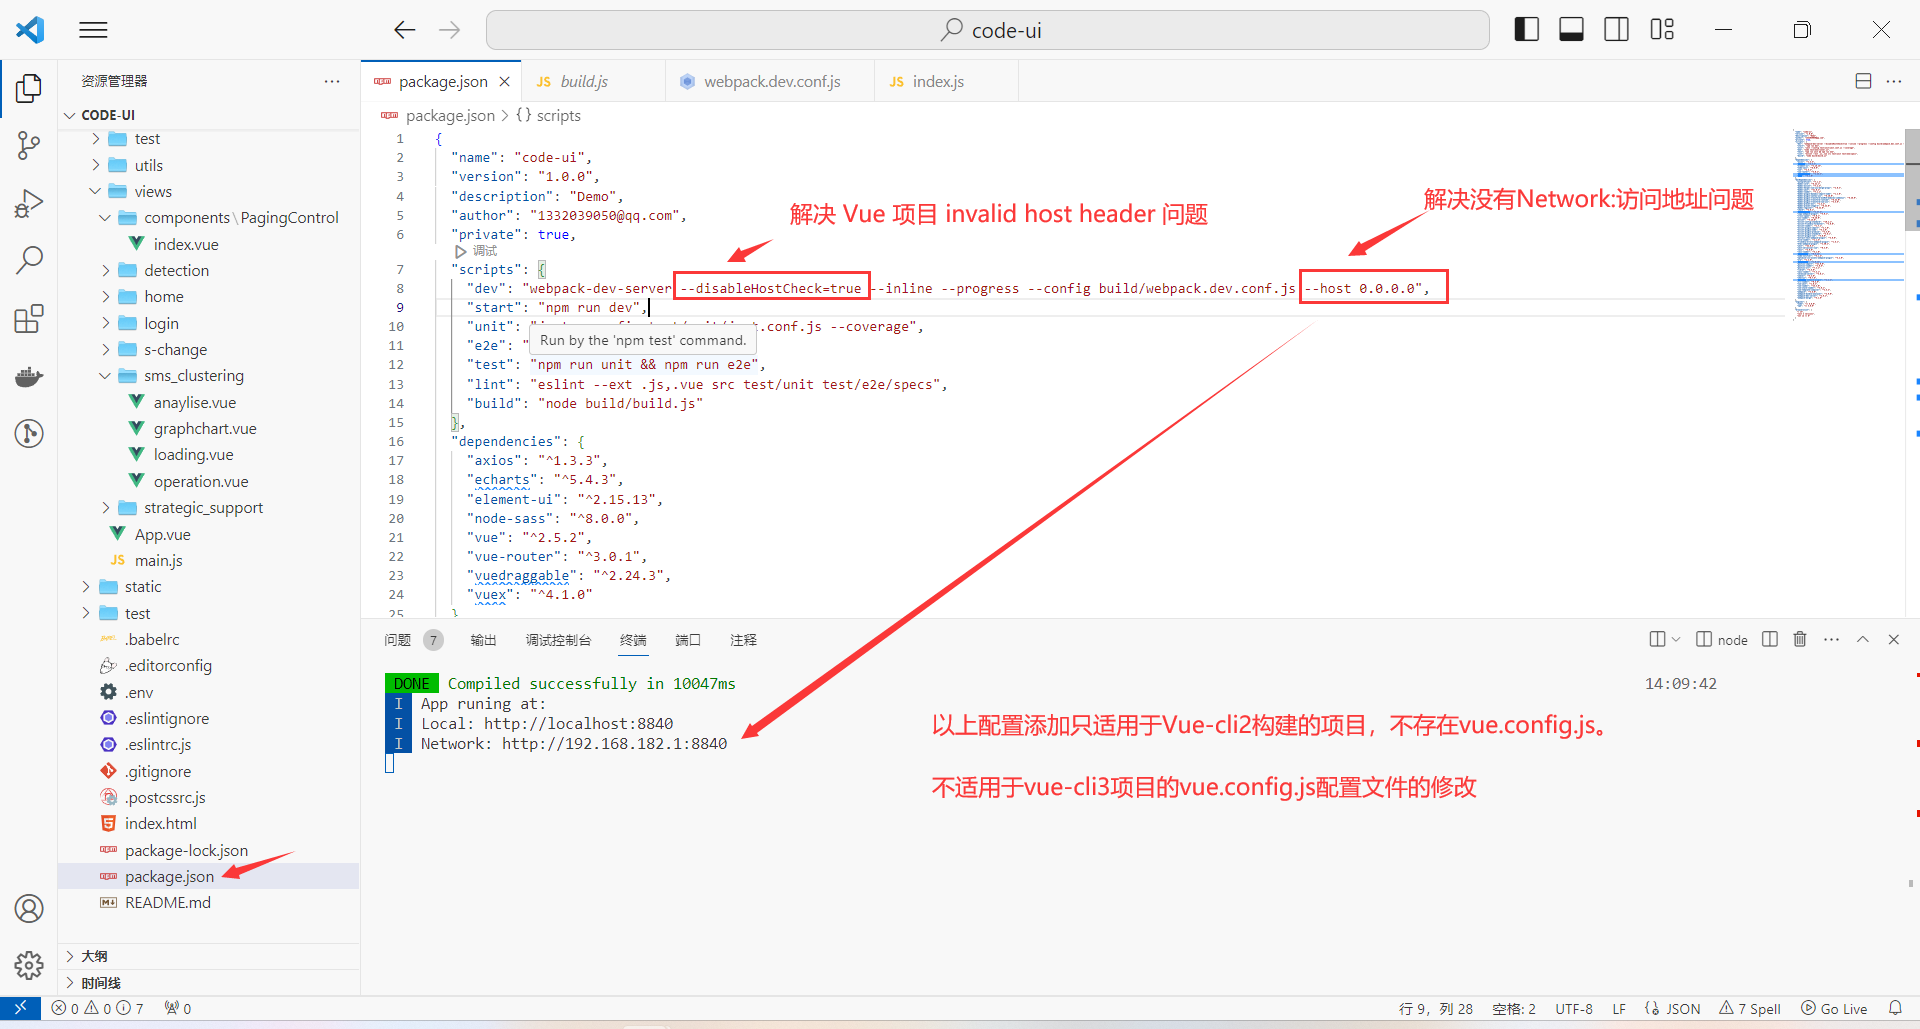Maximize the panel size chevron

(x=1863, y=639)
